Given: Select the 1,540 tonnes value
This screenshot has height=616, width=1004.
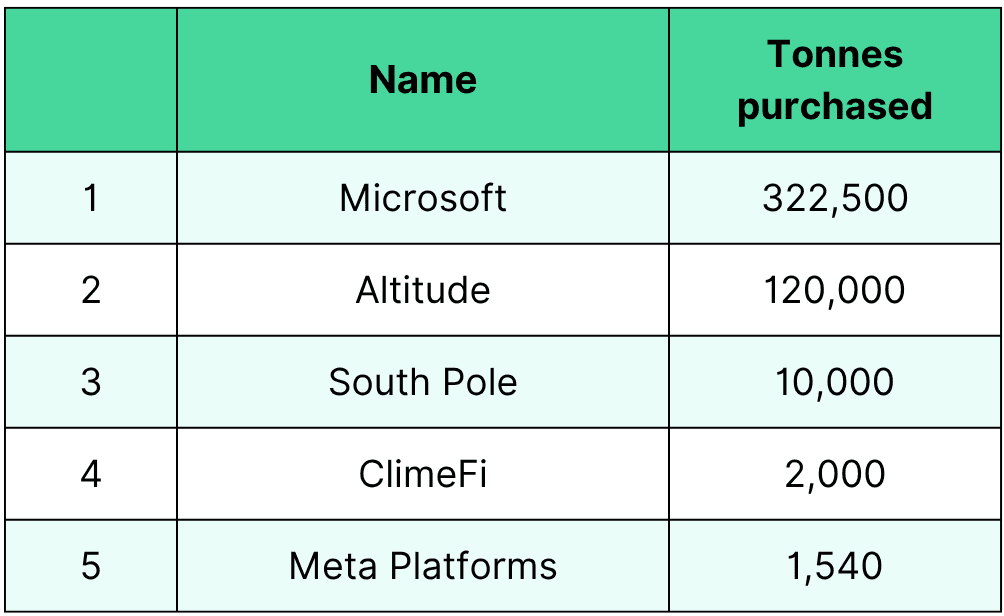Looking at the screenshot, I should 835,566.
